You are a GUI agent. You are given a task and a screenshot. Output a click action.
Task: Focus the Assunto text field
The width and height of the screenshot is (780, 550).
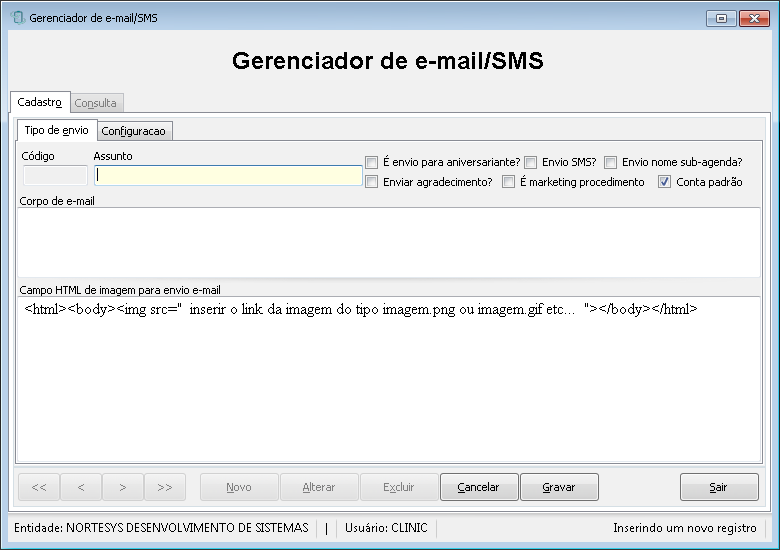click(228, 175)
